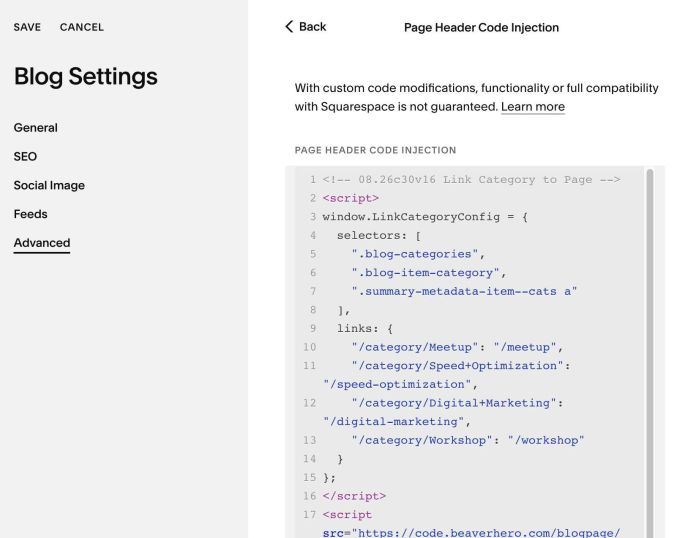
Task: Click the back chevron arrow icon
Action: coord(289,26)
